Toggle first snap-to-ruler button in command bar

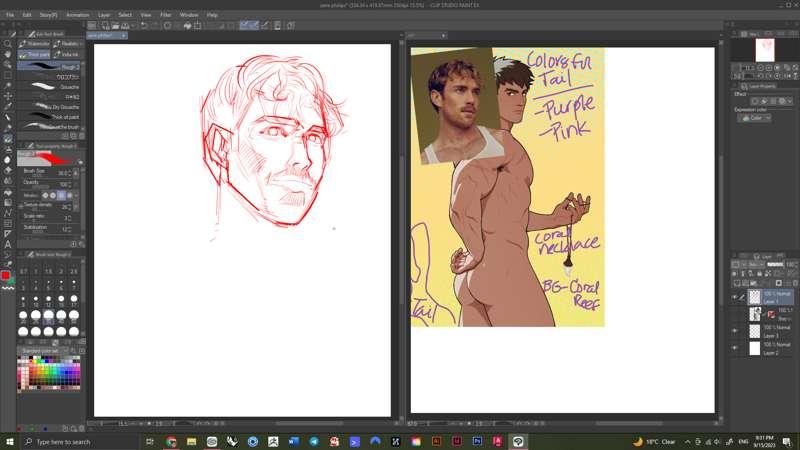pos(244,26)
